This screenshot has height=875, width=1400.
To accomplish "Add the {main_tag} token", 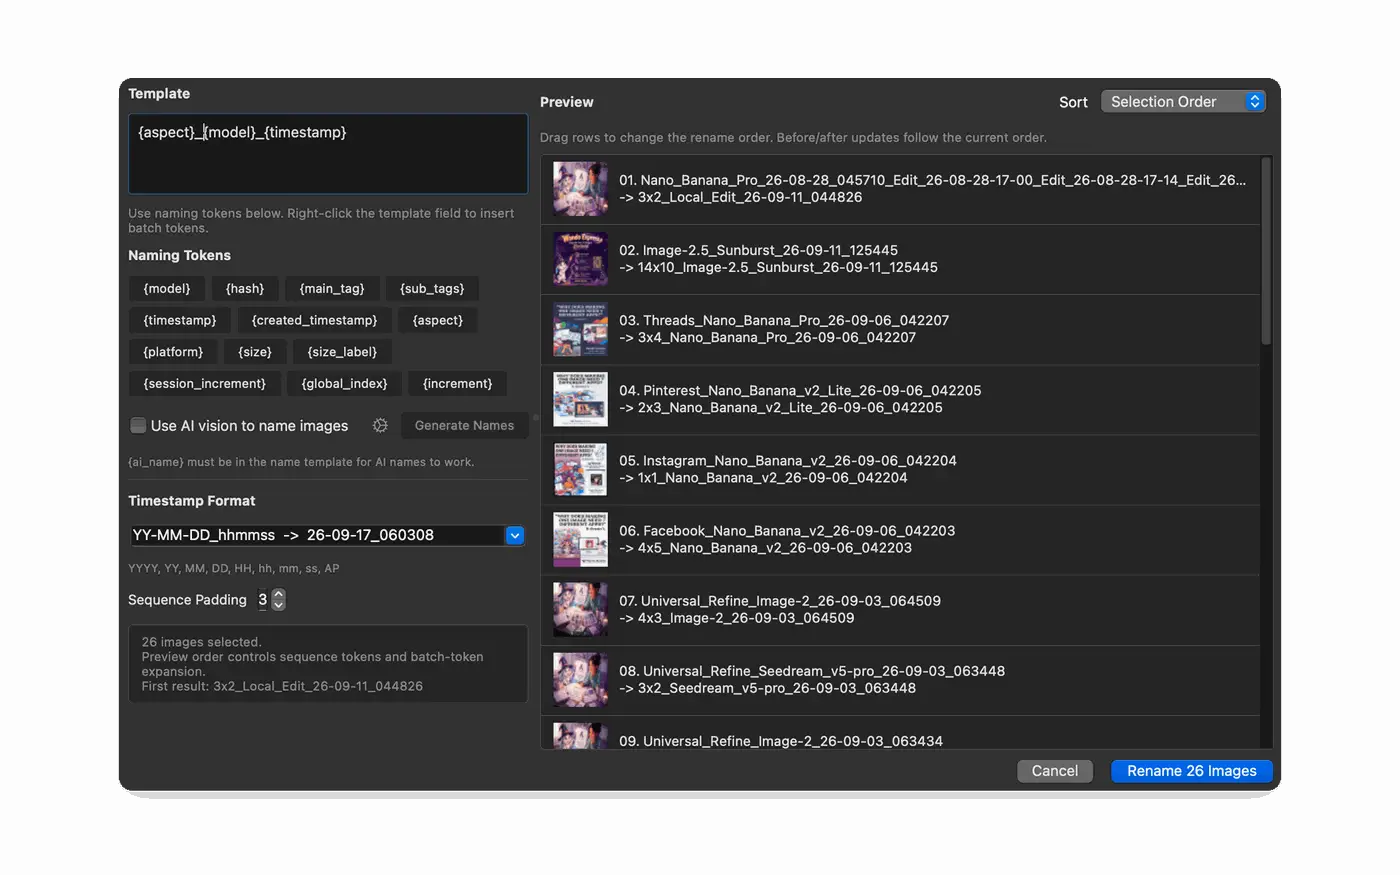I will (332, 289).
